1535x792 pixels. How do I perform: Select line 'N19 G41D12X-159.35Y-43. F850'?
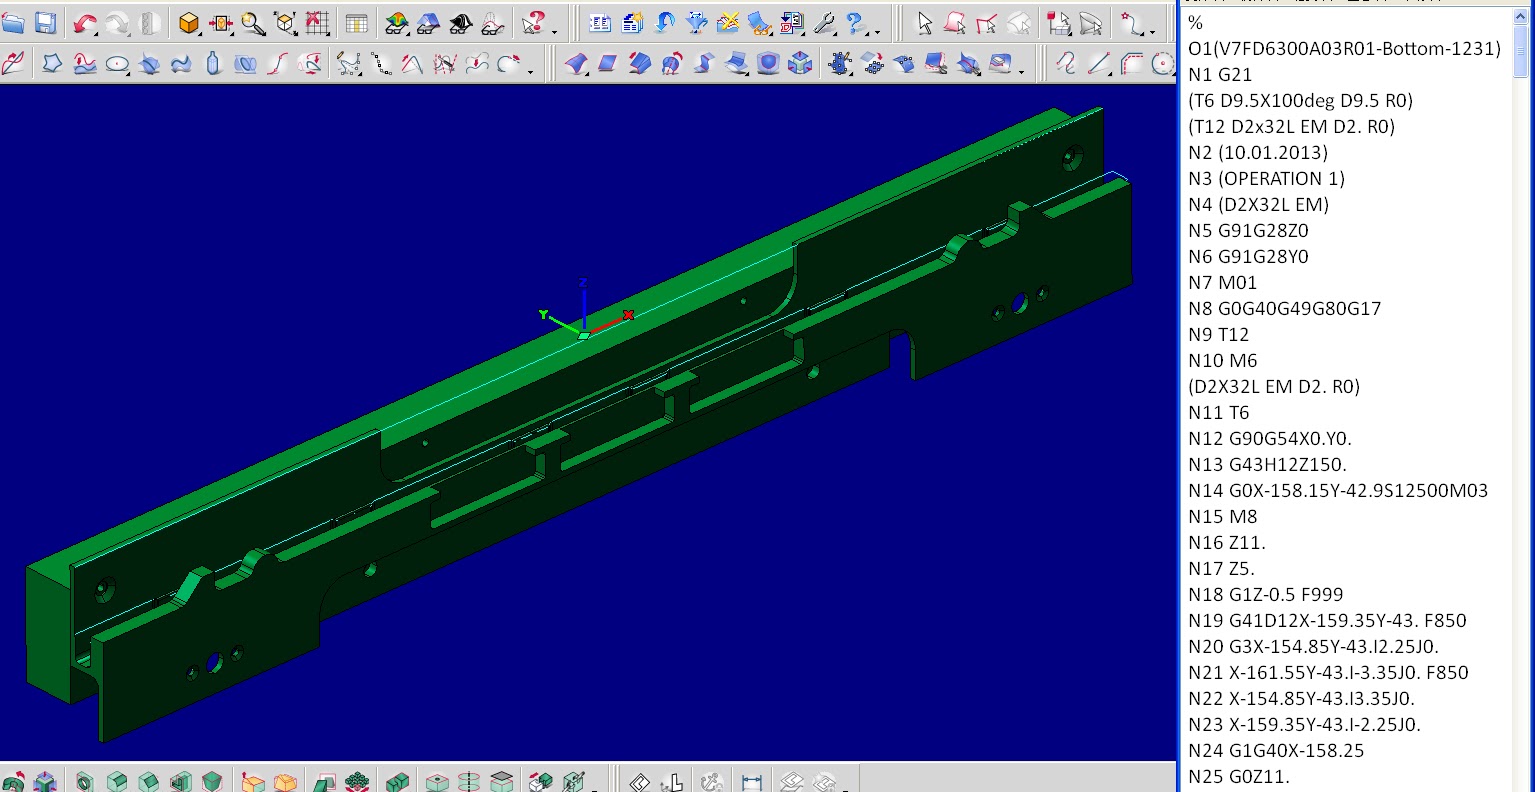[1327, 620]
